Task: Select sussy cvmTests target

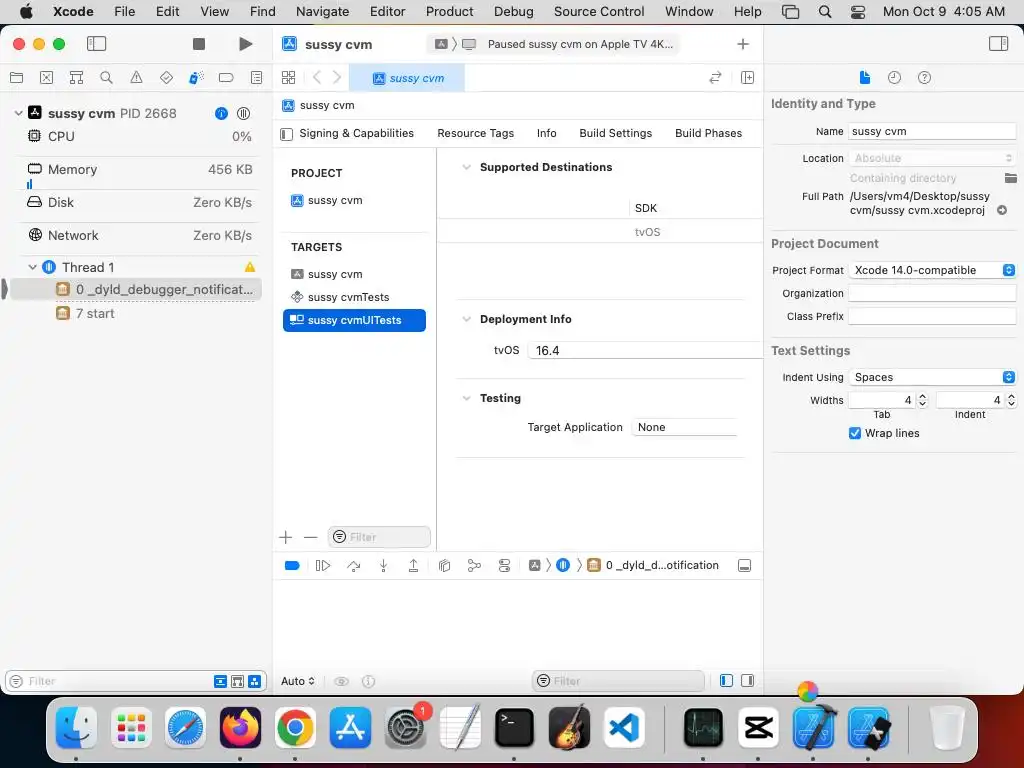Action: pos(354,297)
